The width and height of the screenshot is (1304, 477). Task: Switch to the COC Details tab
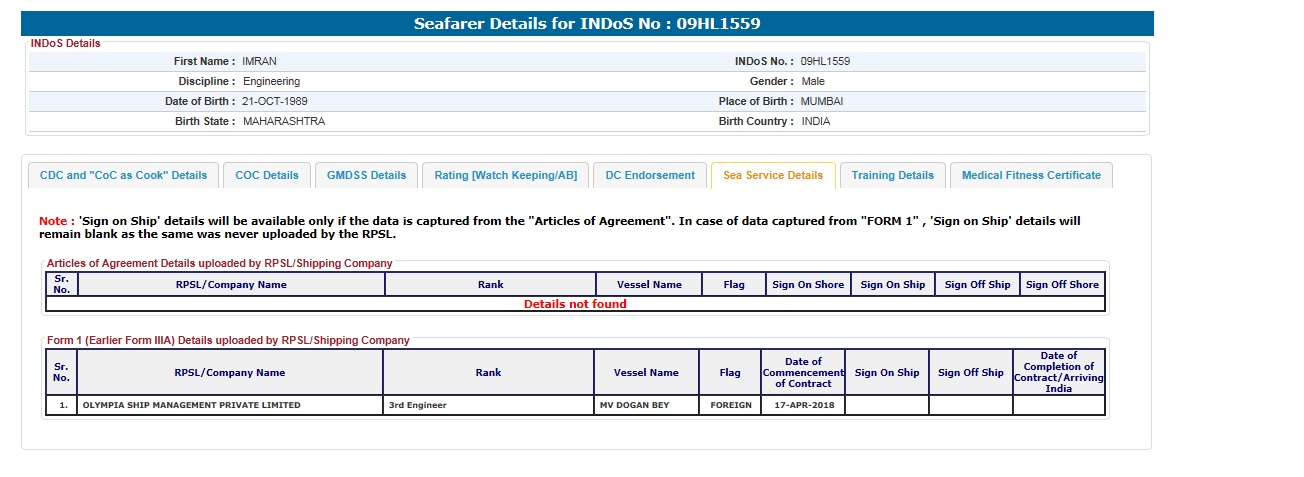(267, 175)
